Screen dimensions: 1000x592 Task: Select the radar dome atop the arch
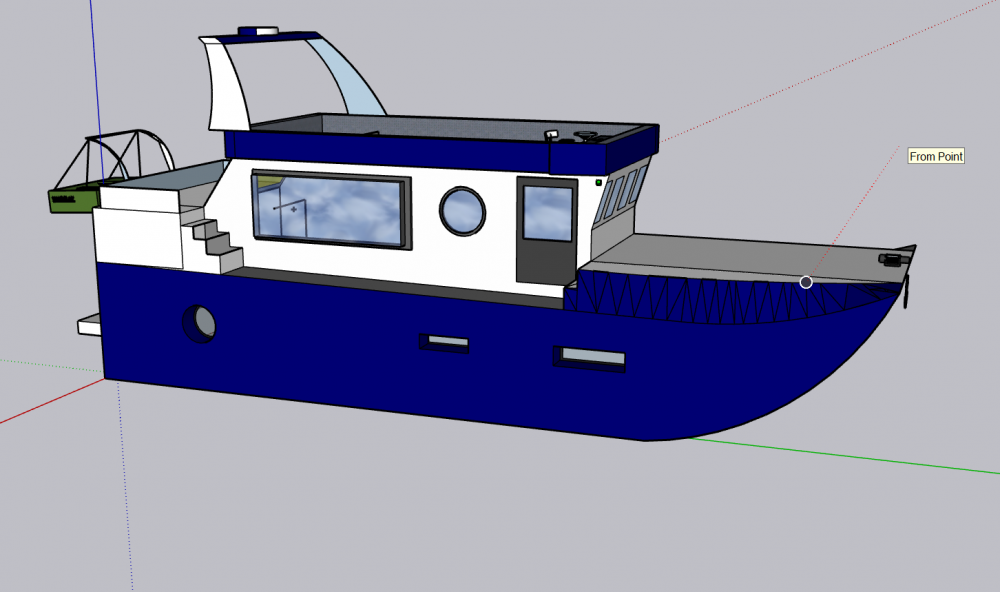(258, 31)
